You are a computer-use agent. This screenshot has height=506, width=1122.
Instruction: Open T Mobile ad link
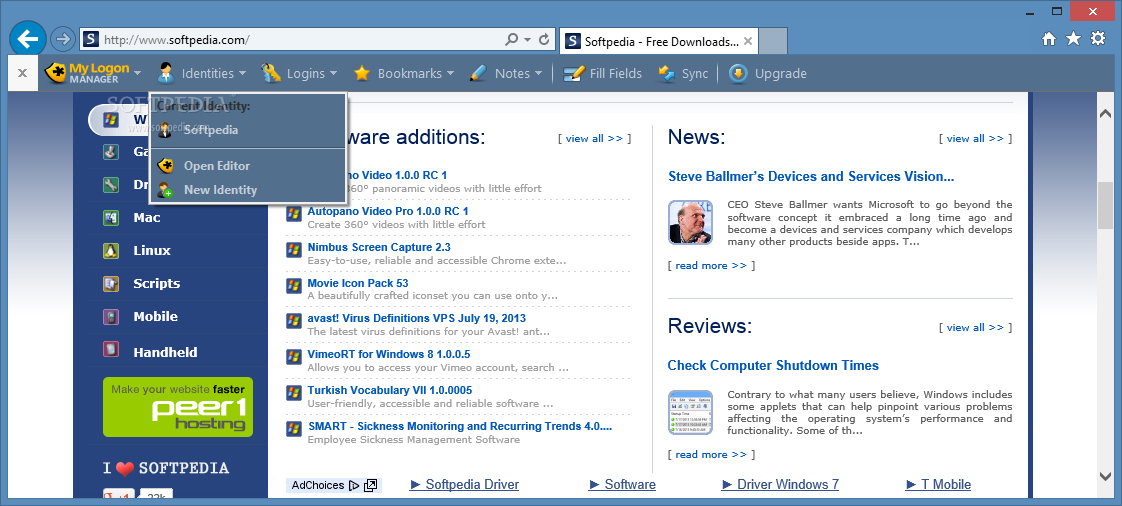coord(938,485)
